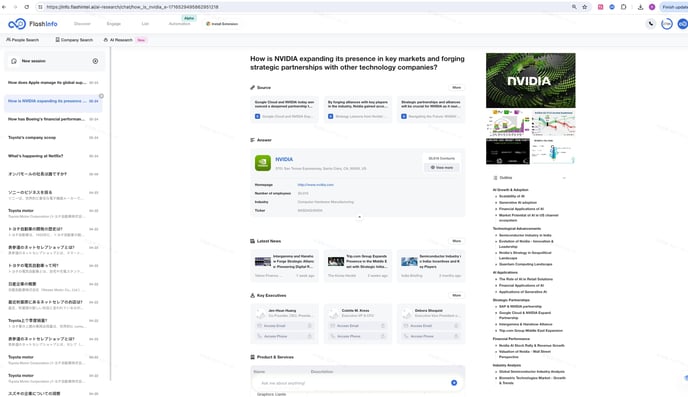
Task: Click the New session button
Action: point(55,61)
